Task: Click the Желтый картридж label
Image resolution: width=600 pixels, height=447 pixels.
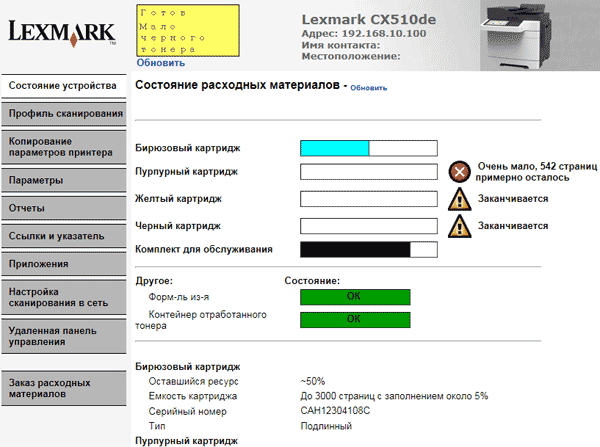Action: 178,199
